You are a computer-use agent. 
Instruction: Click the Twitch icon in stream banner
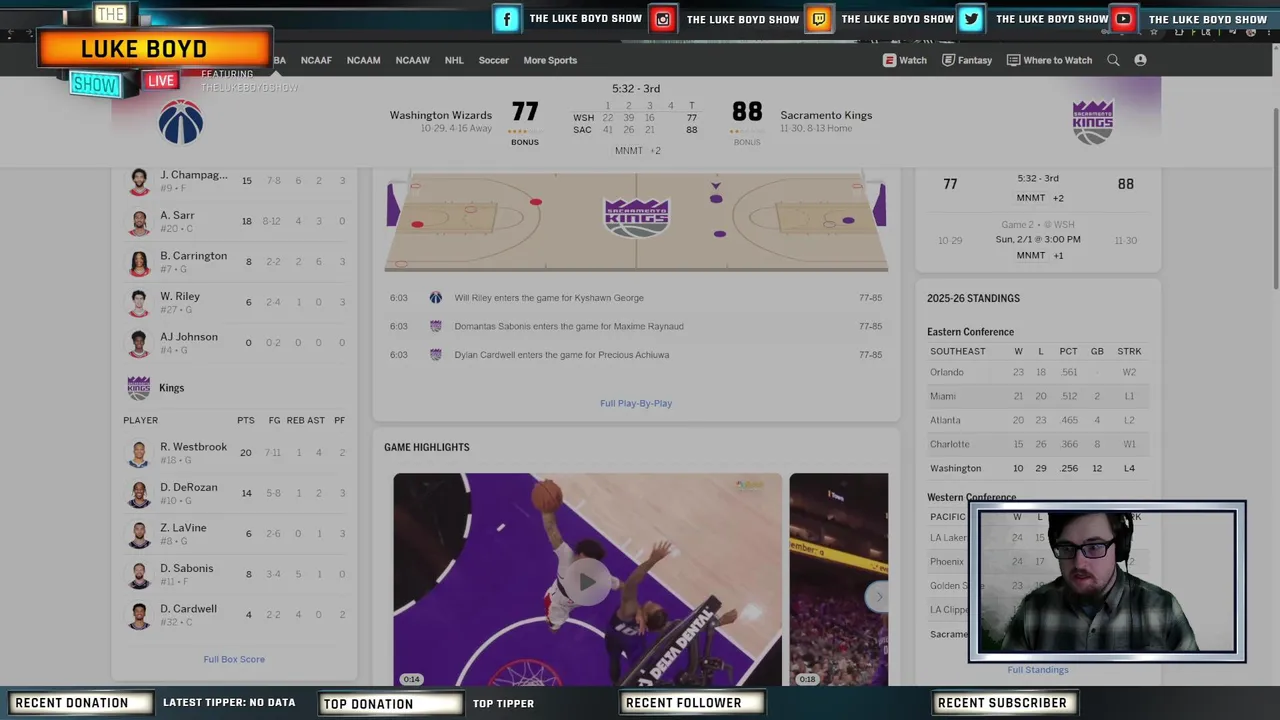(819, 19)
